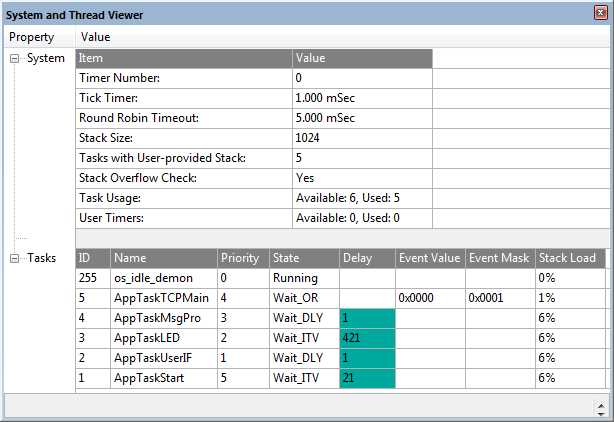The width and height of the screenshot is (614, 422).
Task: Click the 'Wait_OR' state cell
Action: coord(304,298)
